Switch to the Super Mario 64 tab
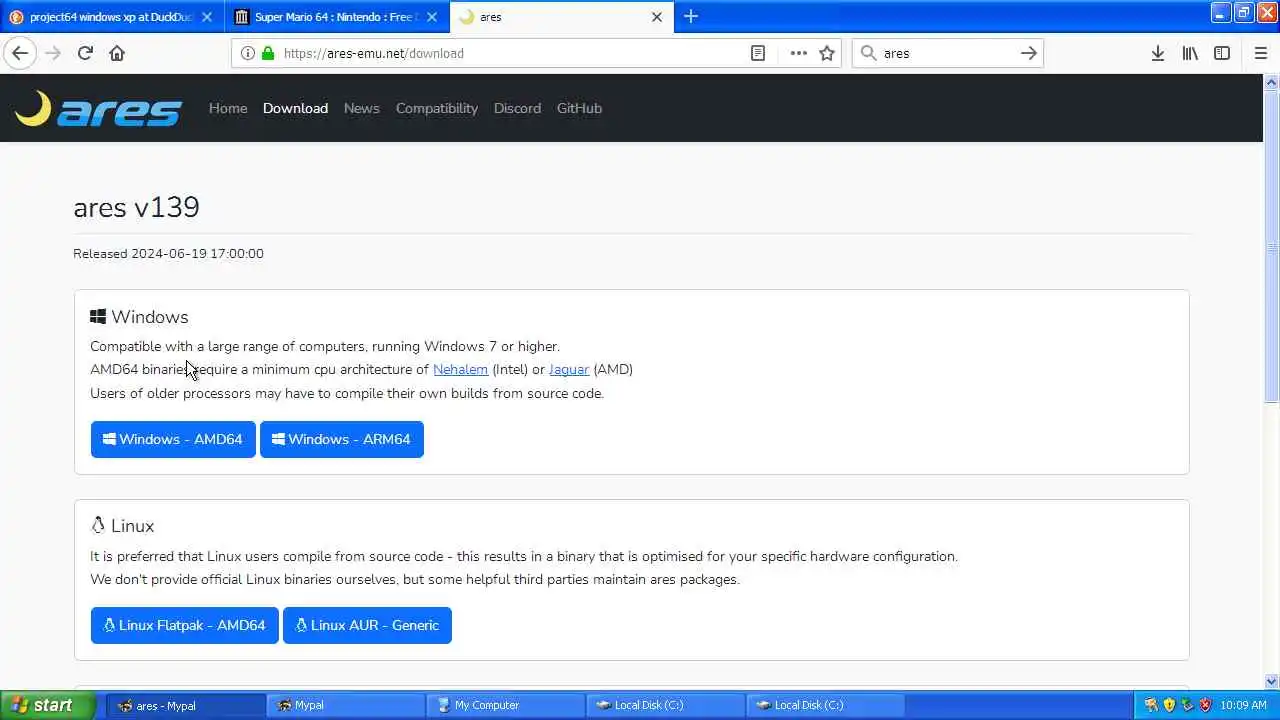Image resolution: width=1280 pixels, height=720 pixels. point(337,17)
